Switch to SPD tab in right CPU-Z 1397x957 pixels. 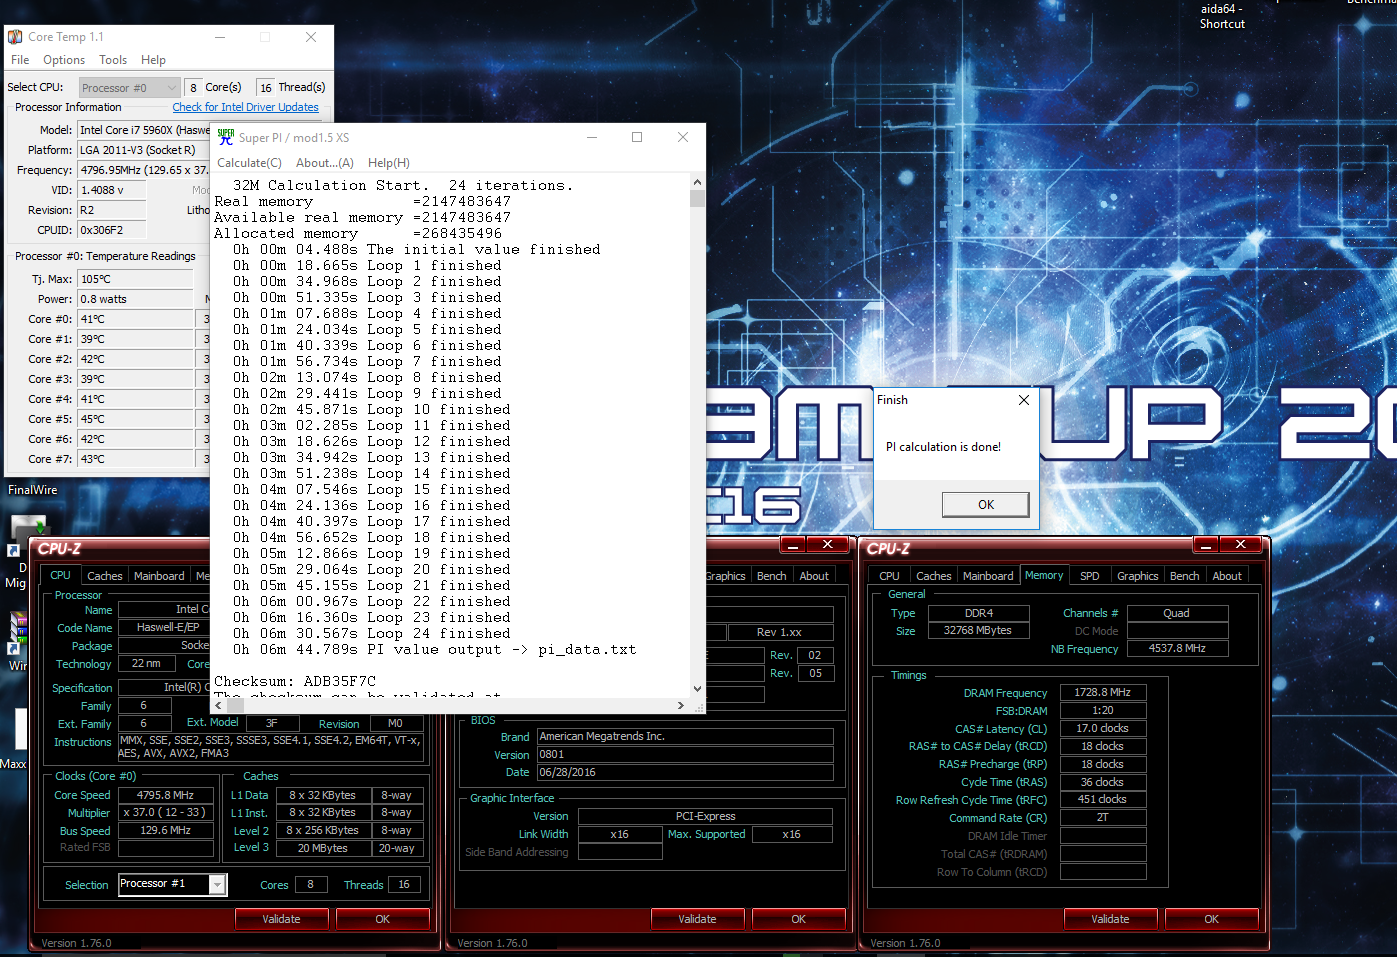[x=1090, y=576]
